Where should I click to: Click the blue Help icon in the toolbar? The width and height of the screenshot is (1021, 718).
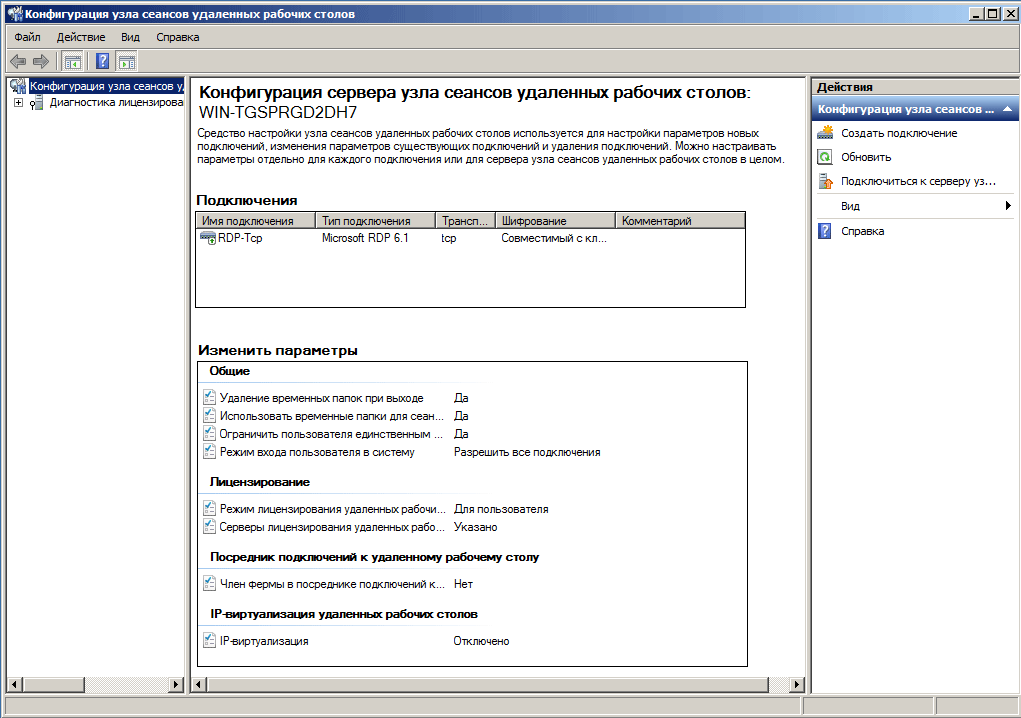(x=102, y=62)
